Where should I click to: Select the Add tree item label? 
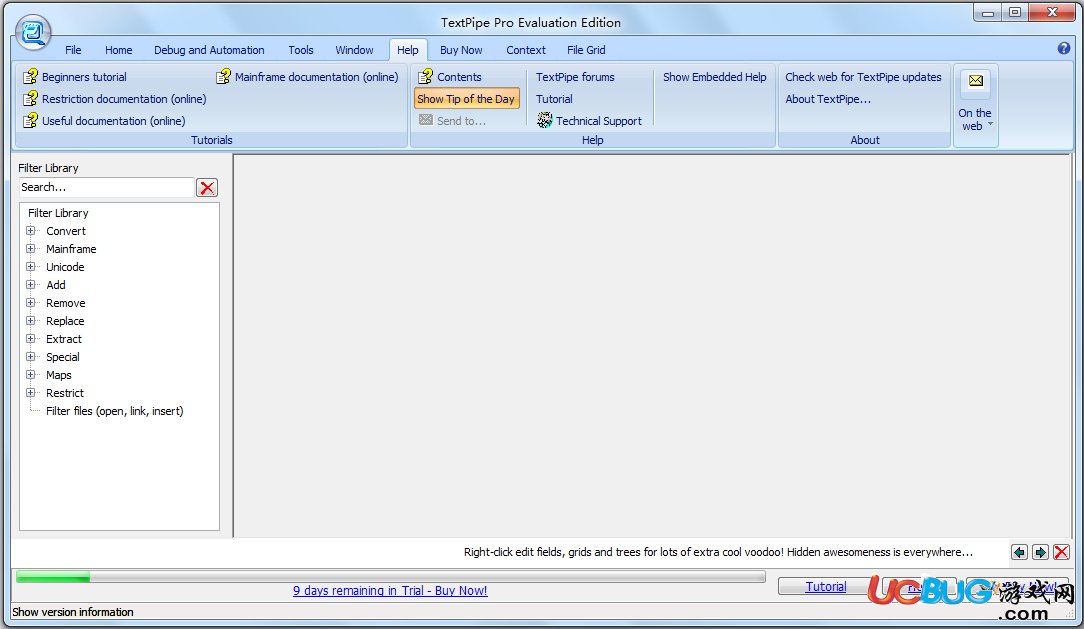click(56, 285)
